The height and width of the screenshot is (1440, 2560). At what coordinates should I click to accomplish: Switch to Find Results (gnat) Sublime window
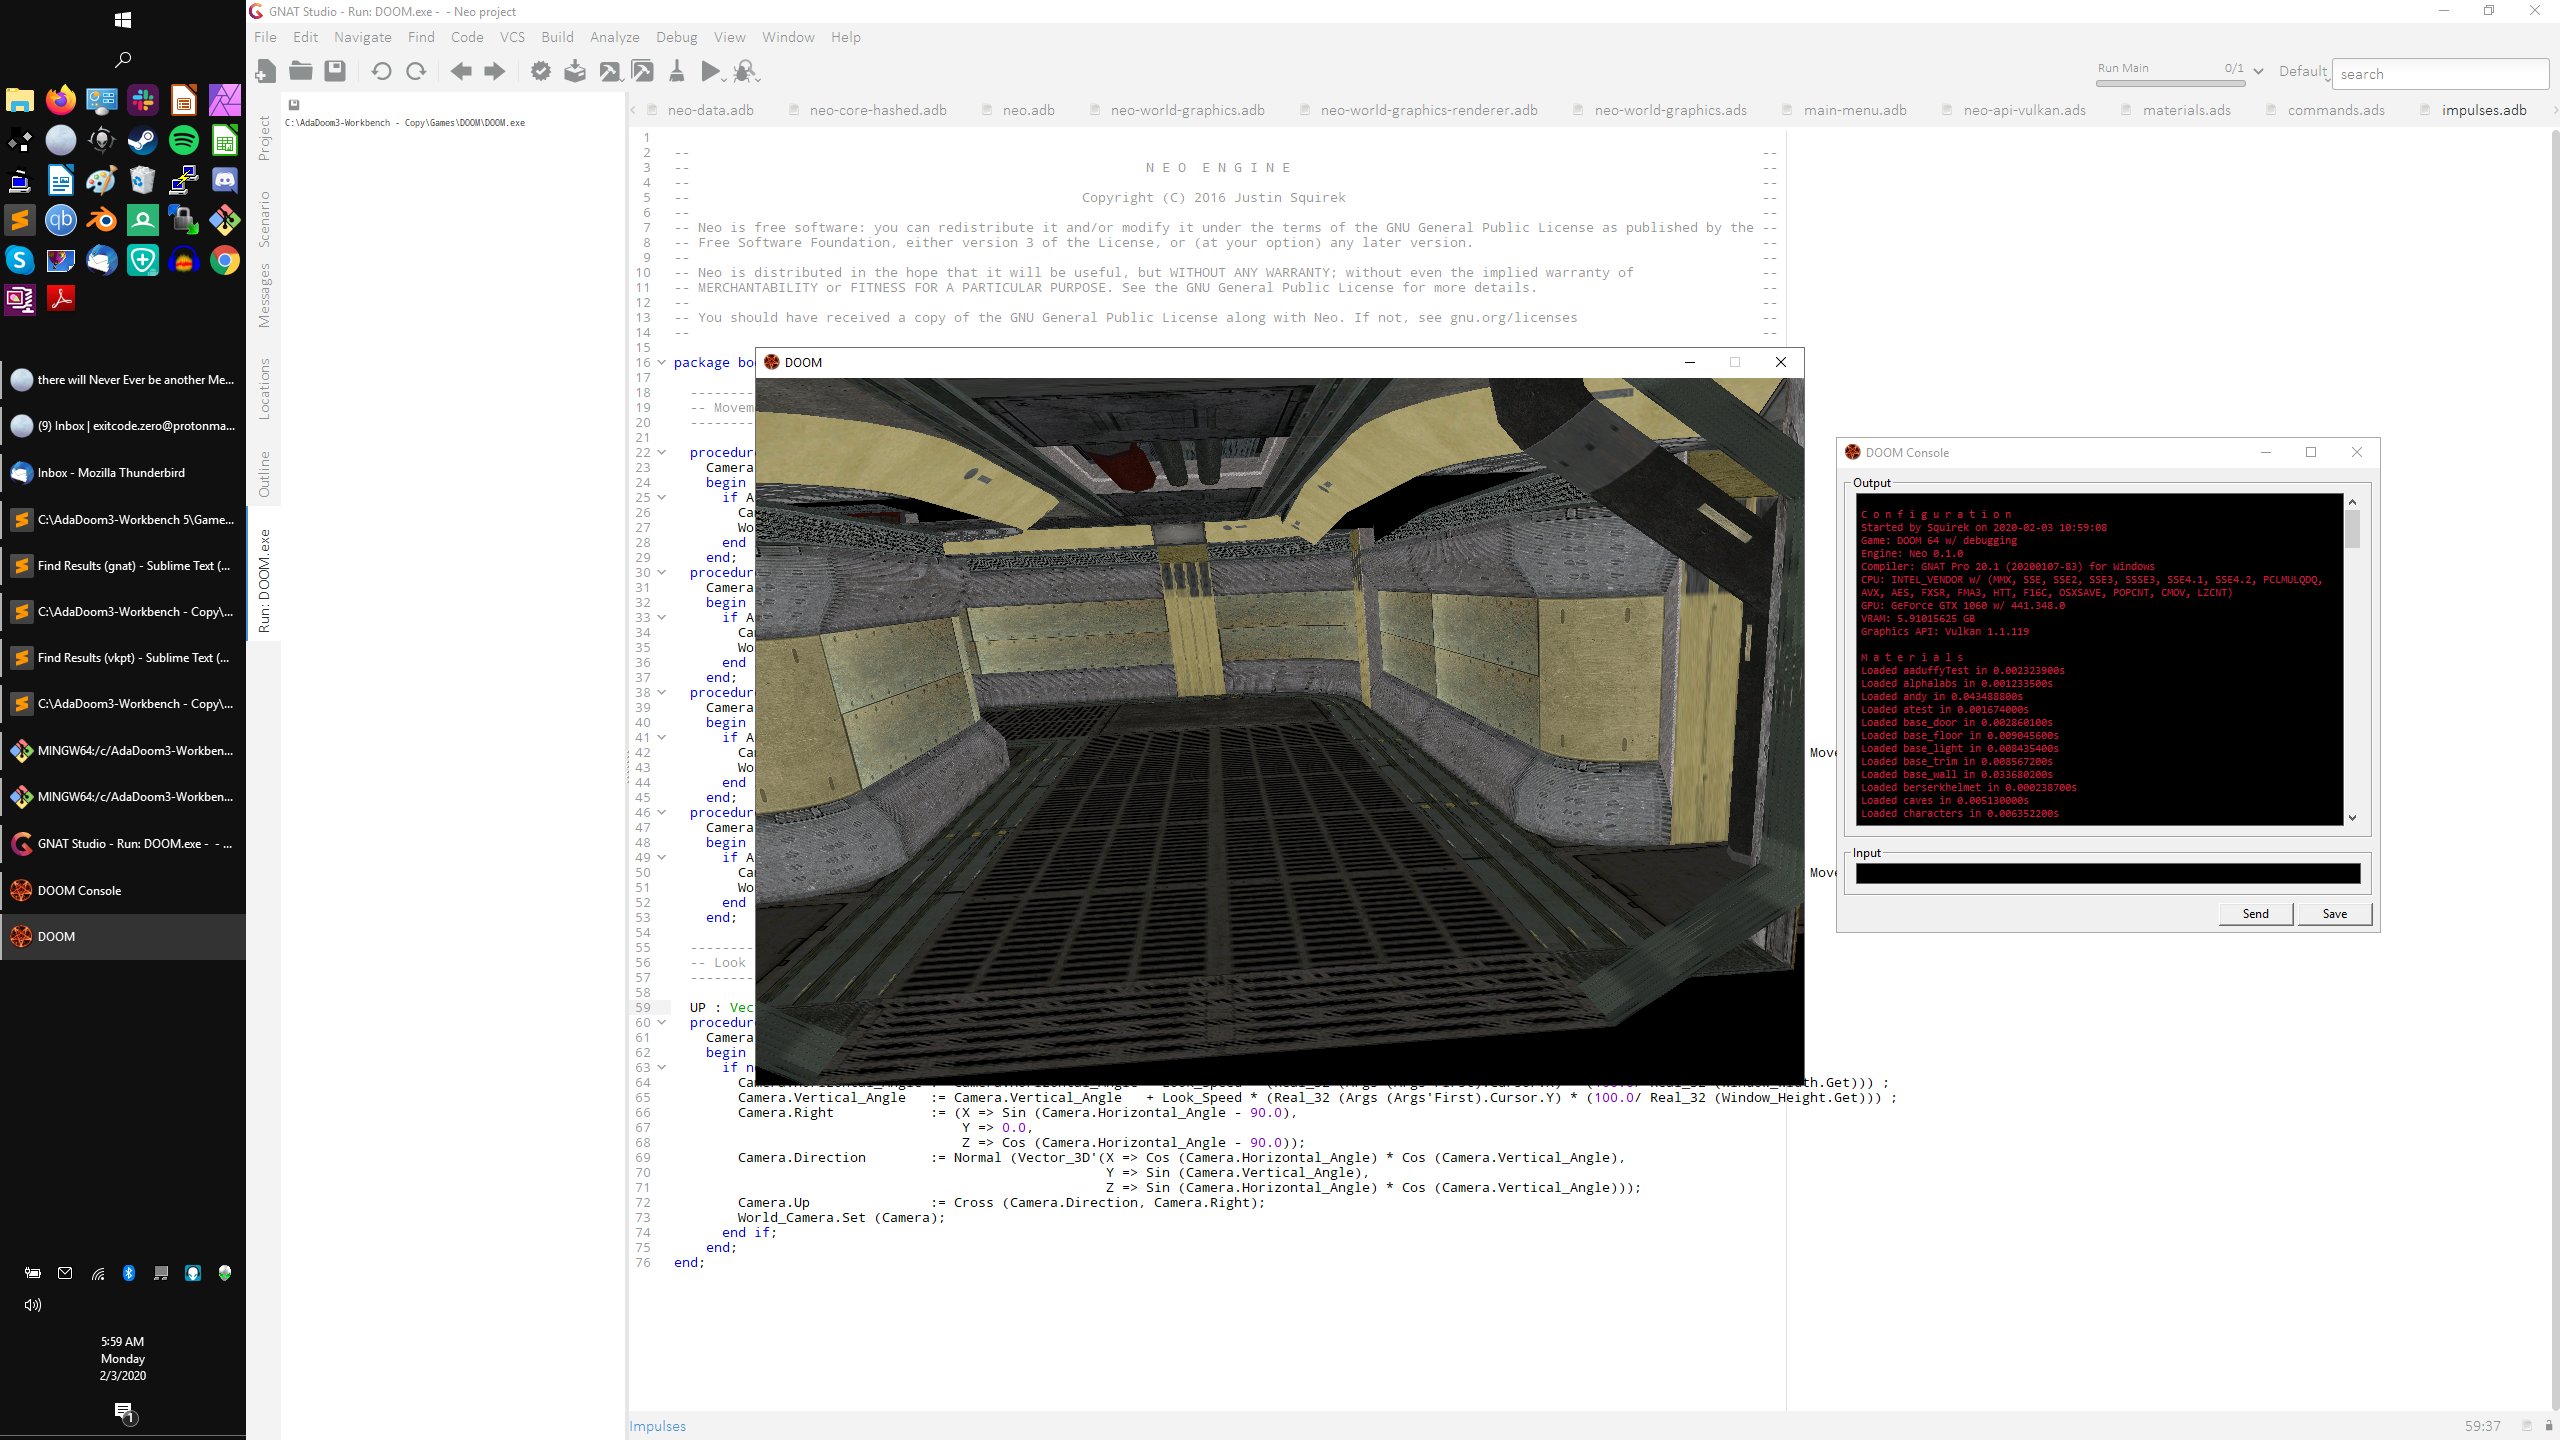coord(123,566)
